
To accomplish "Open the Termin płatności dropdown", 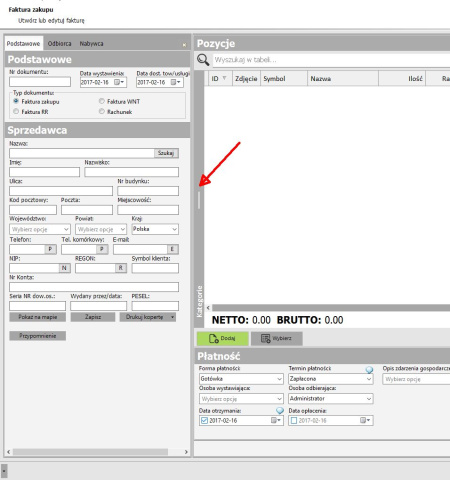I will pos(331,379).
